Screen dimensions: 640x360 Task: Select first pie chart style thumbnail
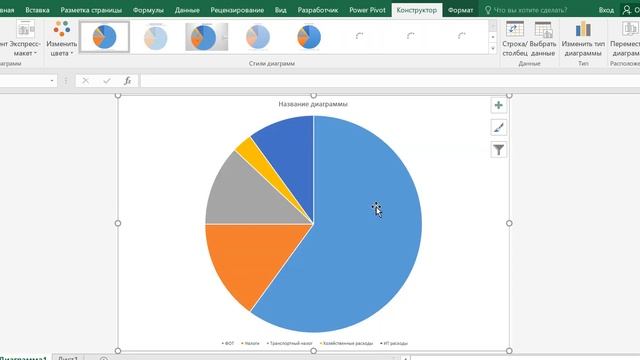(x=104, y=37)
